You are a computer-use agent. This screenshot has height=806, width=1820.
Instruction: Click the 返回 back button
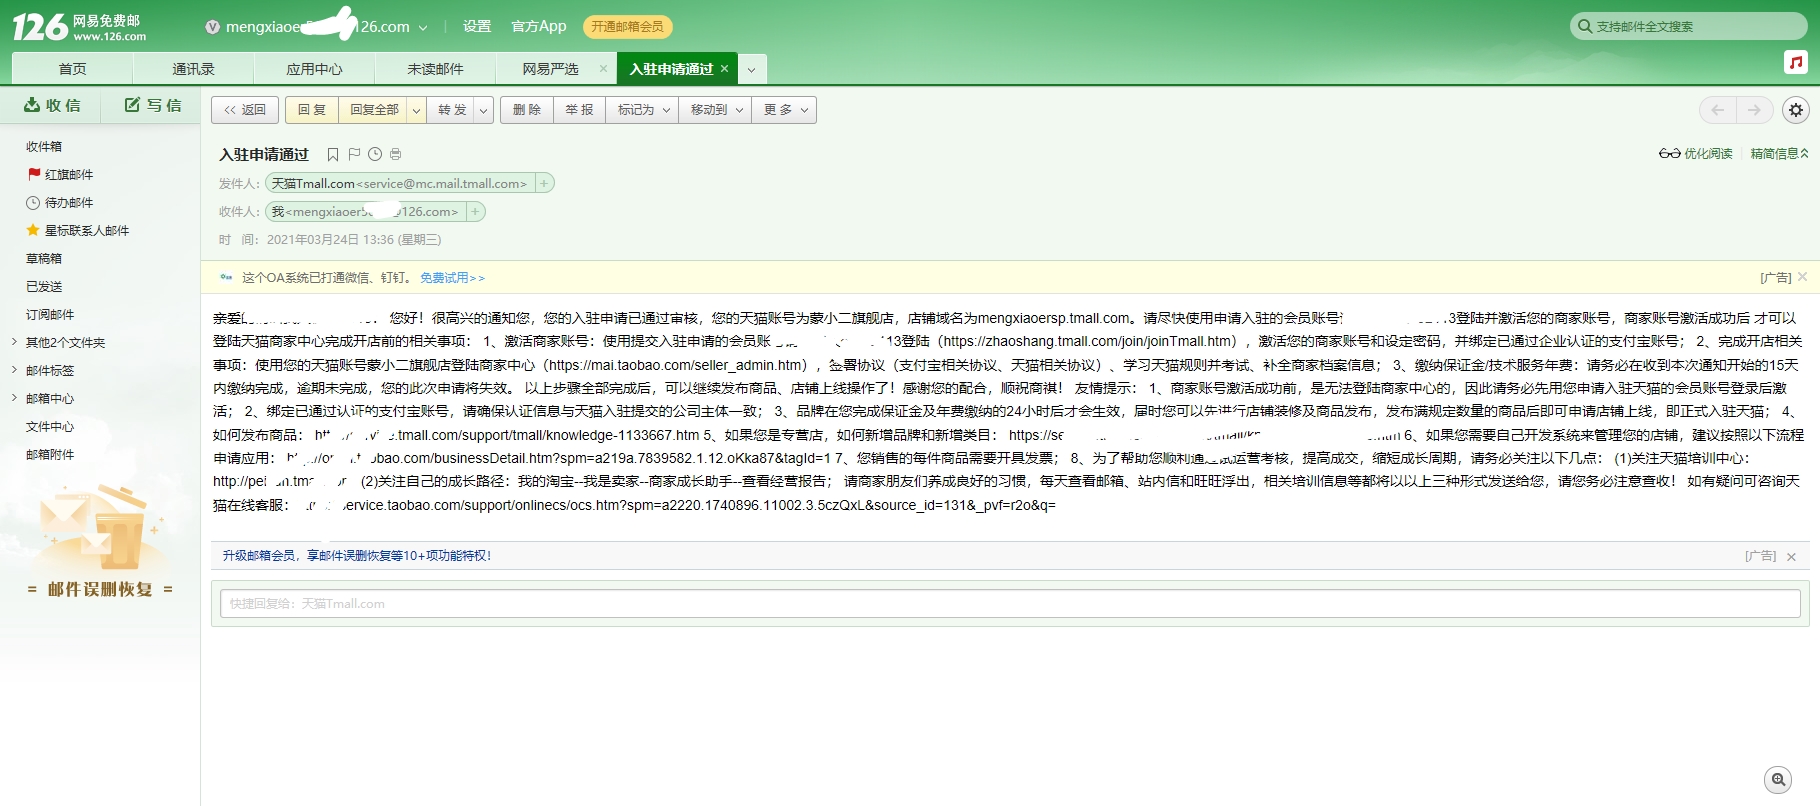(x=245, y=110)
